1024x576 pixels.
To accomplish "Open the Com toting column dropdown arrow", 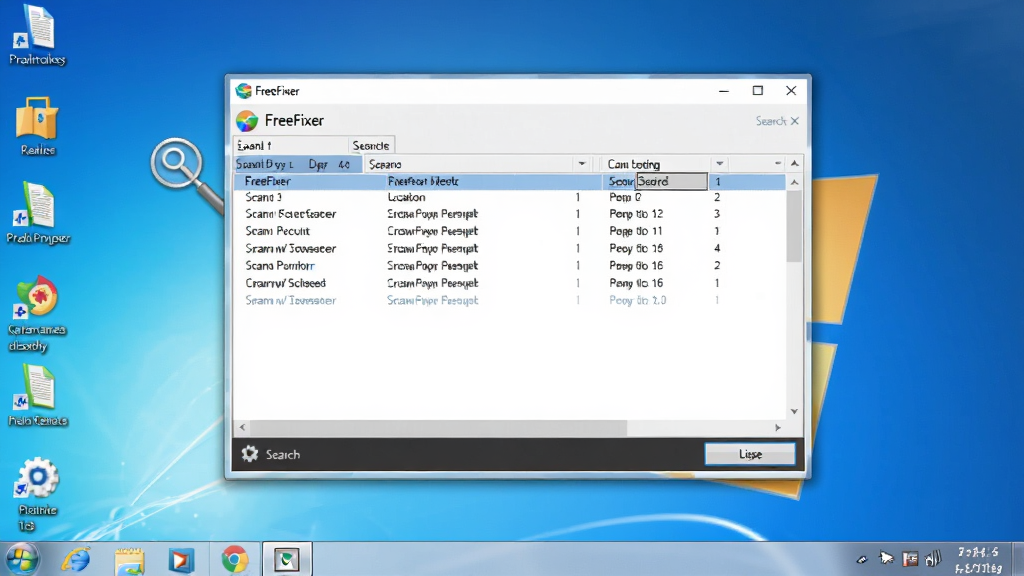I will pos(719,164).
